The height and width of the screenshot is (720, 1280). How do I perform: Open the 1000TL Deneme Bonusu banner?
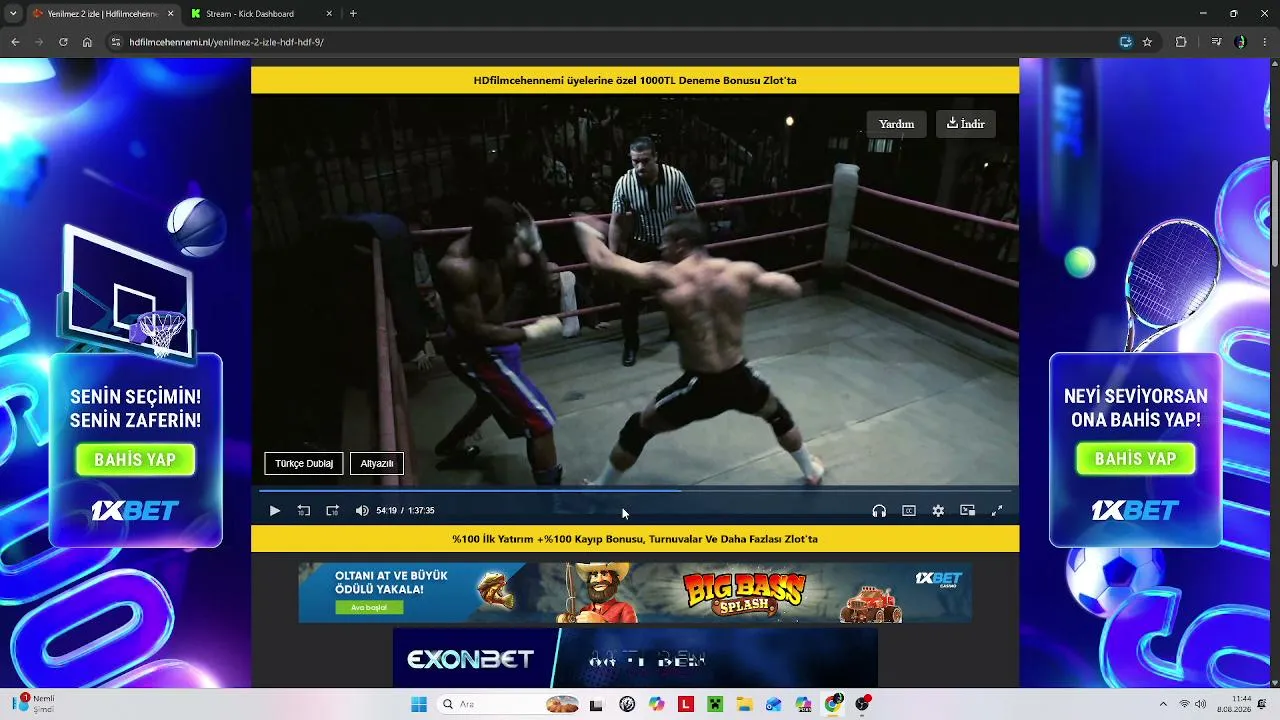pyautogui.click(x=635, y=80)
